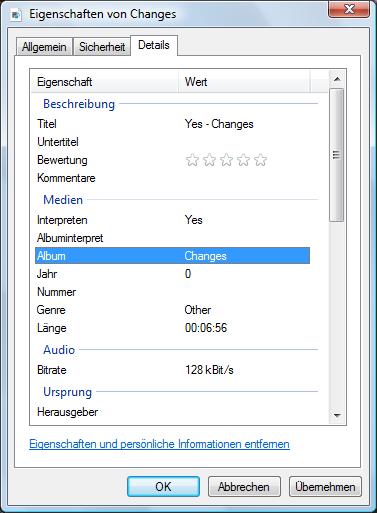Select the Details tab

point(154,45)
